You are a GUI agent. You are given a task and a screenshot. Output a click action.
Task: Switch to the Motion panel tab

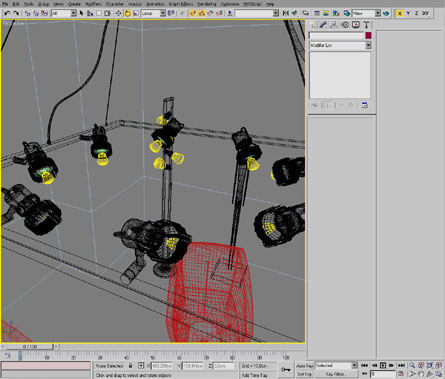[x=345, y=25]
